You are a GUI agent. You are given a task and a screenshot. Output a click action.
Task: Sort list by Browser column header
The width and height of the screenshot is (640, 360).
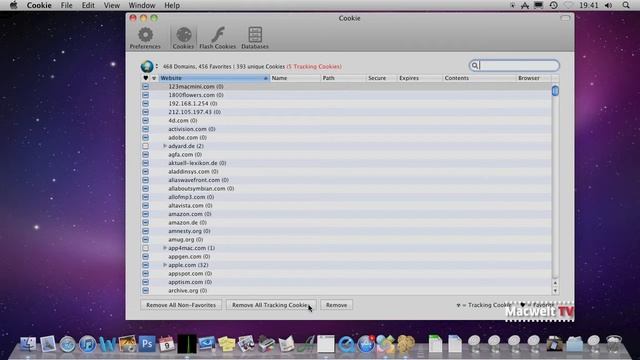(x=533, y=78)
